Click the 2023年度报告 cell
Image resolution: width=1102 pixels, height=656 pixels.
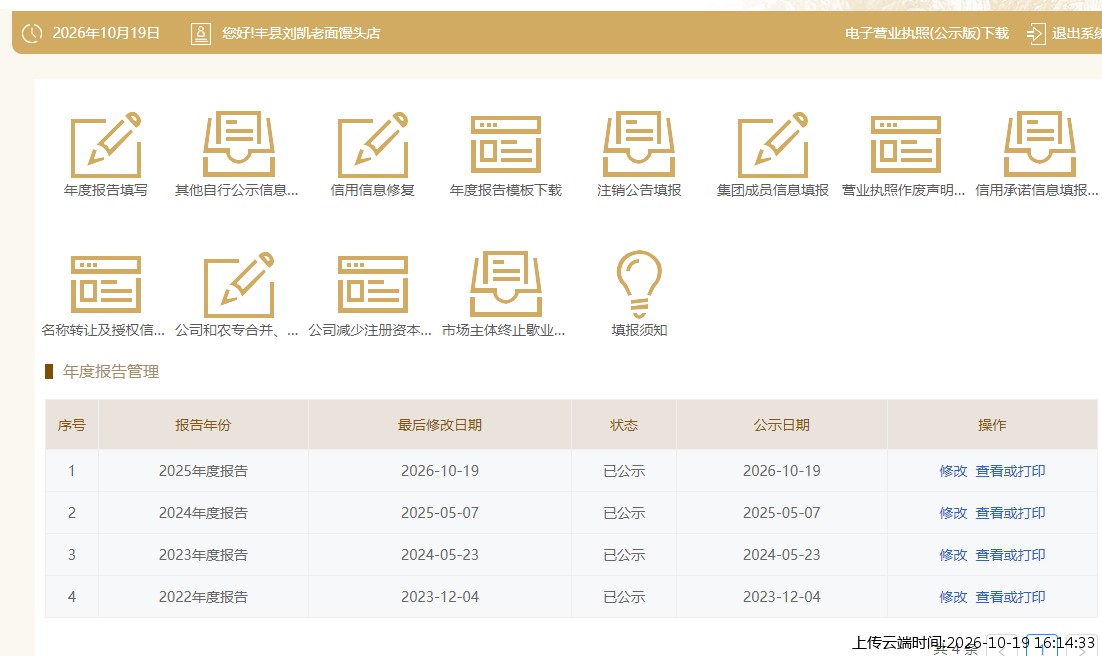point(203,555)
